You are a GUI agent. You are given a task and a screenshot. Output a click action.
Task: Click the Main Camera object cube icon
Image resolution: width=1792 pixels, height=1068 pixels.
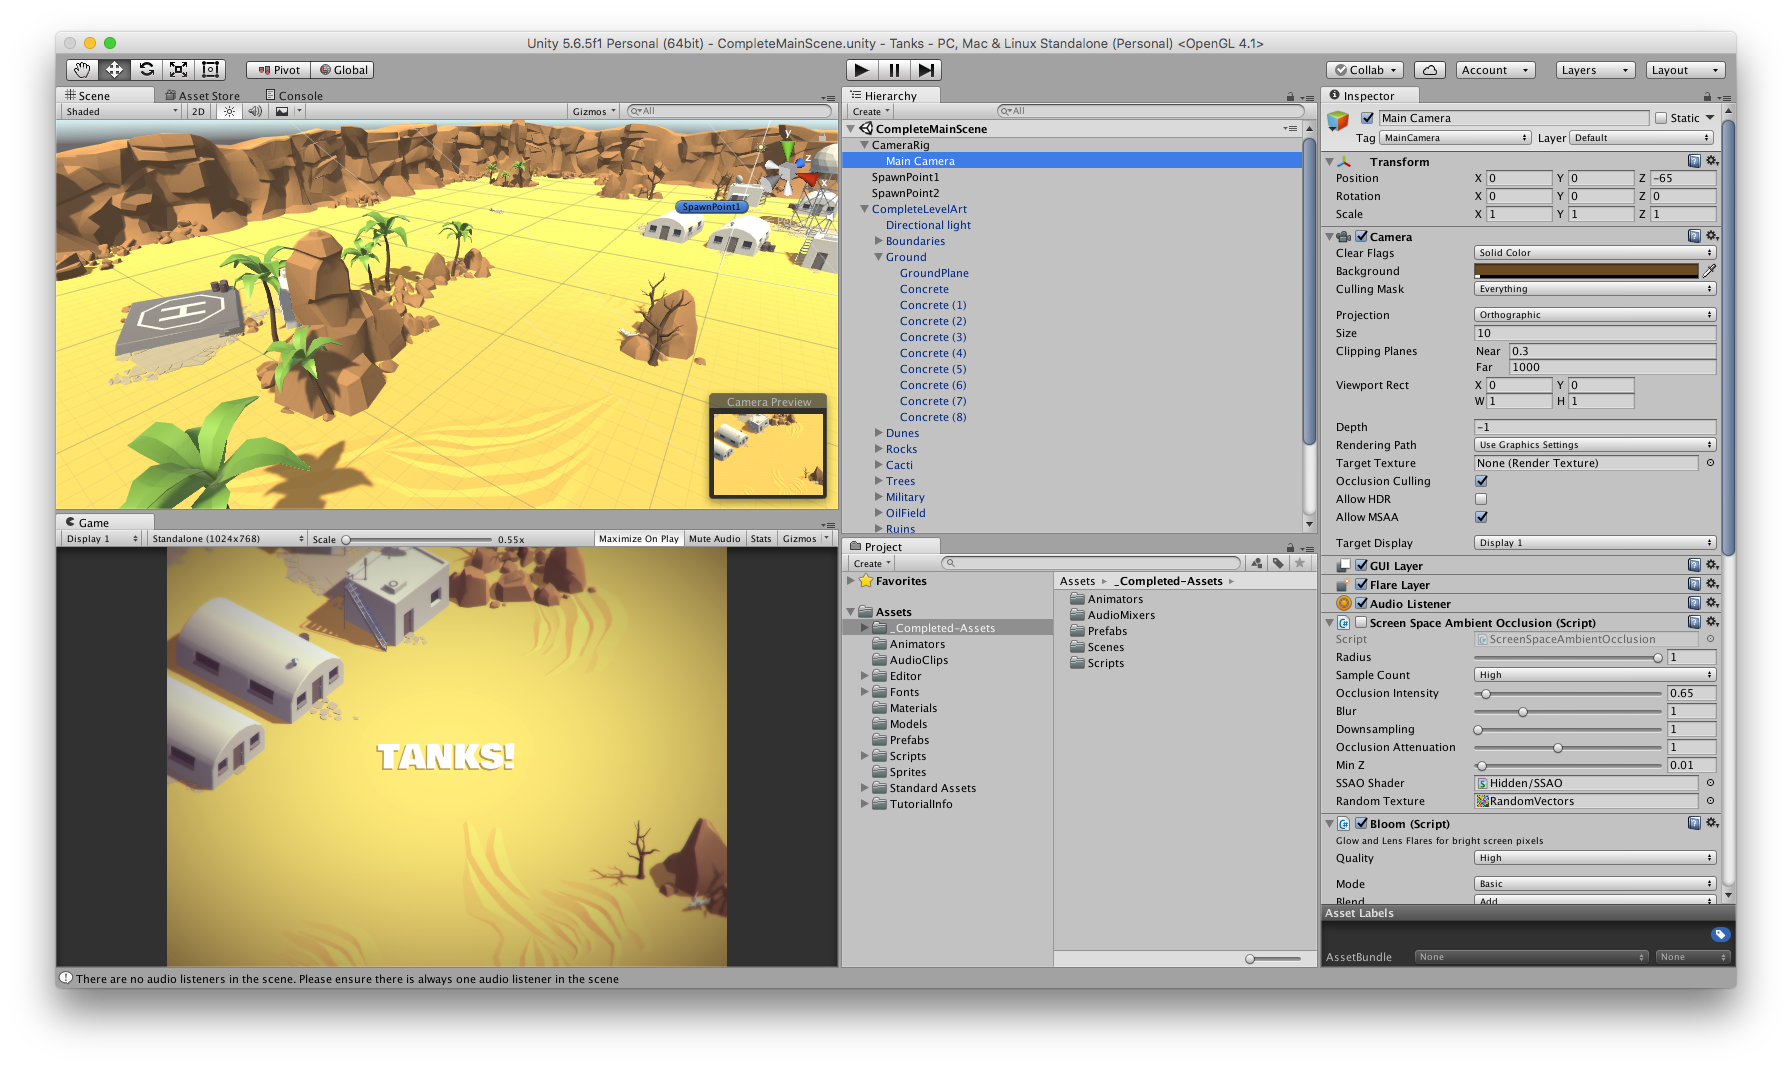click(1338, 122)
